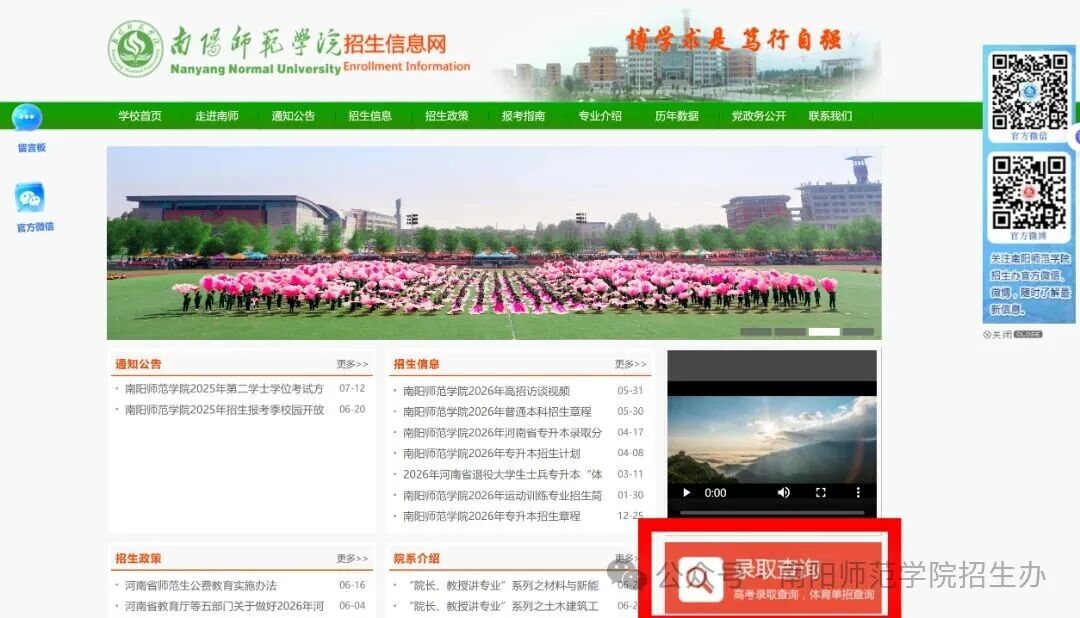The width and height of the screenshot is (1080, 618).
Task: Play the video in the player
Action: 686,493
